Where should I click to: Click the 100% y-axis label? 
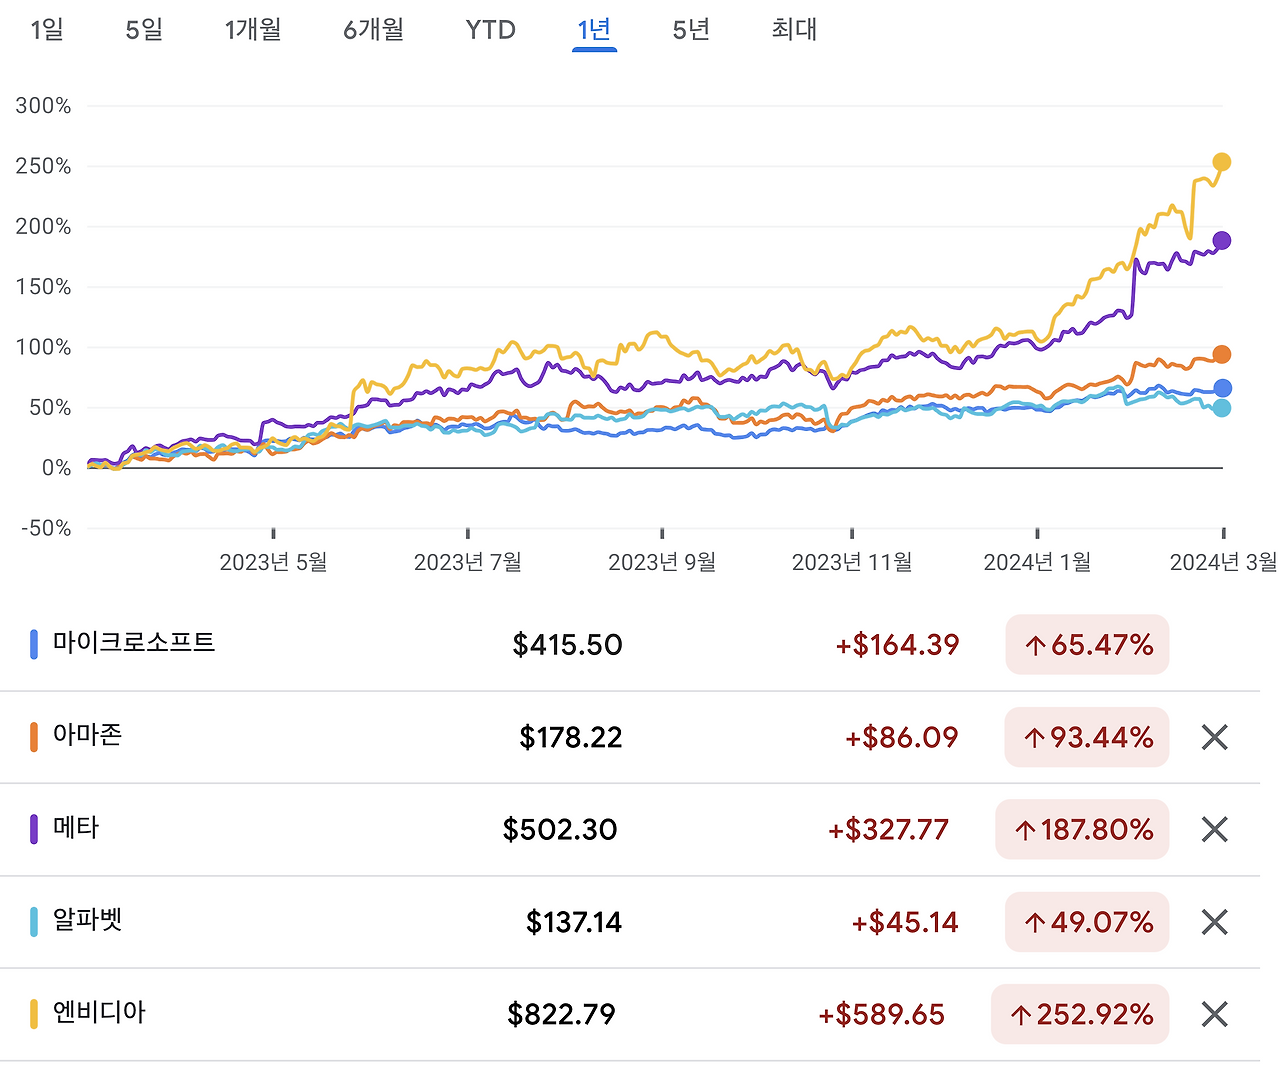(43, 347)
